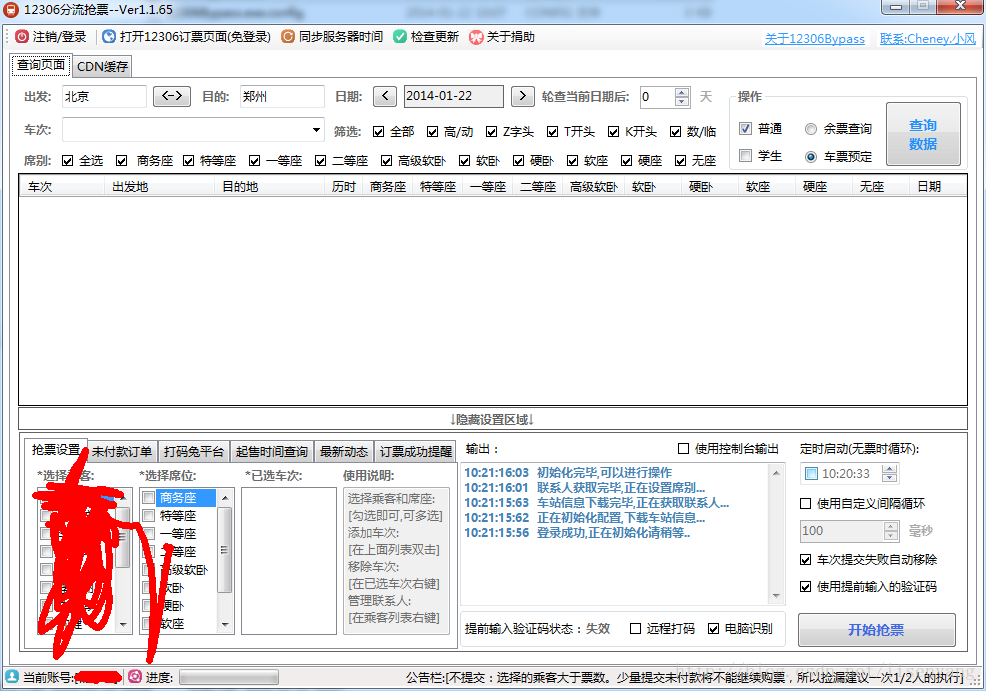Image resolution: width=986 pixels, height=691 pixels.
Task: Toggle the 全选 seat class checkbox
Action: (68, 161)
